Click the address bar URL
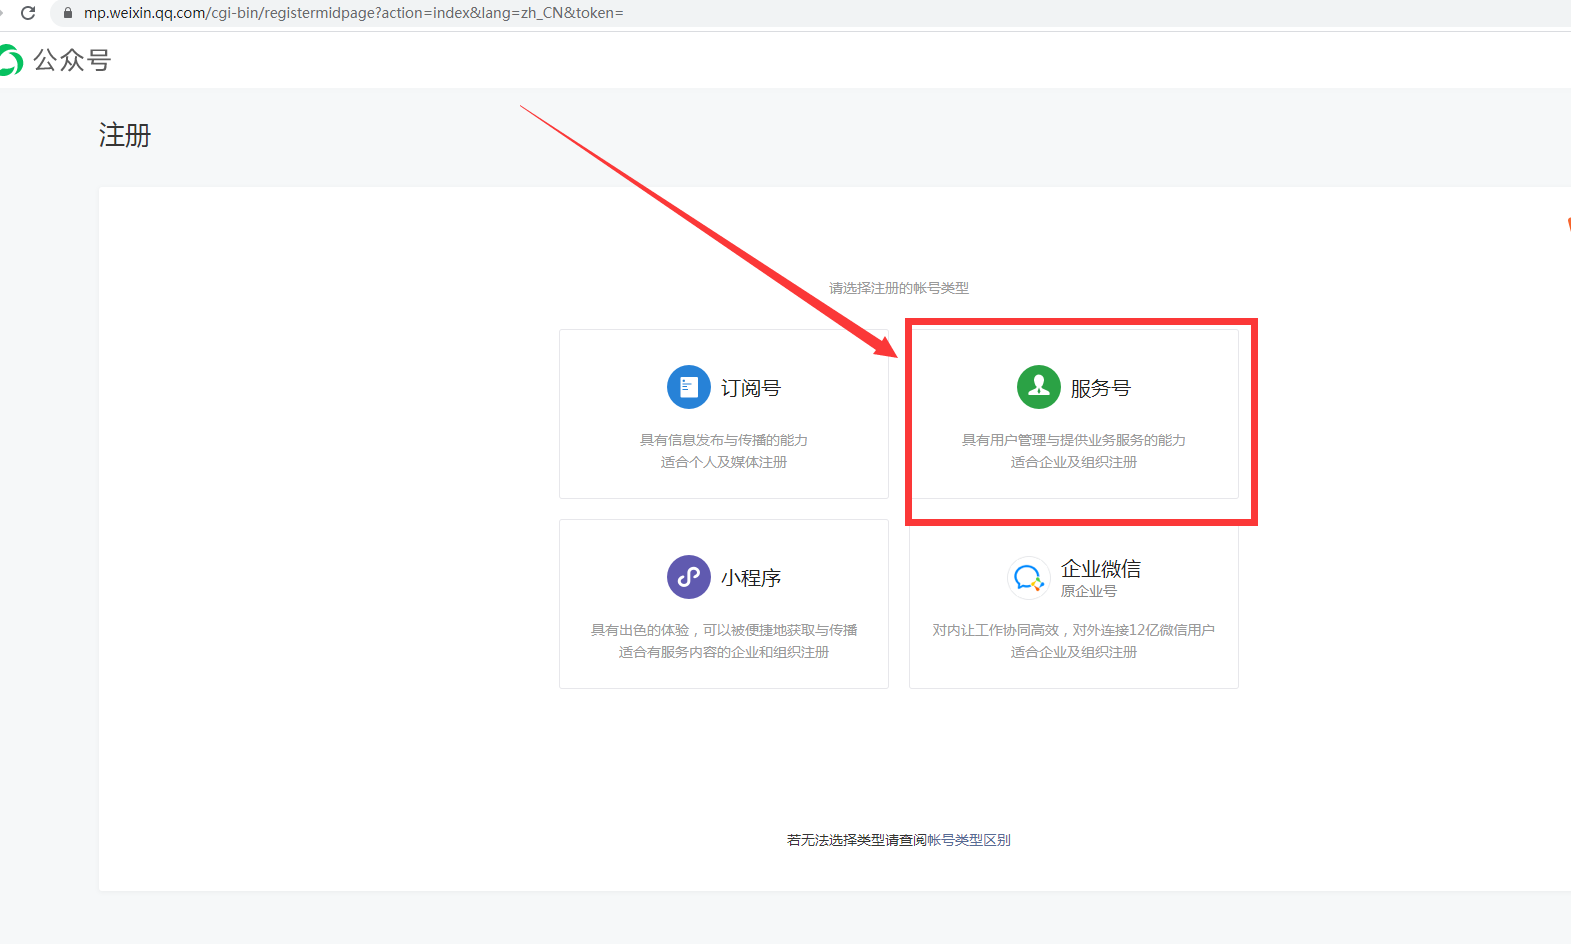The width and height of the screenshot is (1571, 944). coord(353,13)
